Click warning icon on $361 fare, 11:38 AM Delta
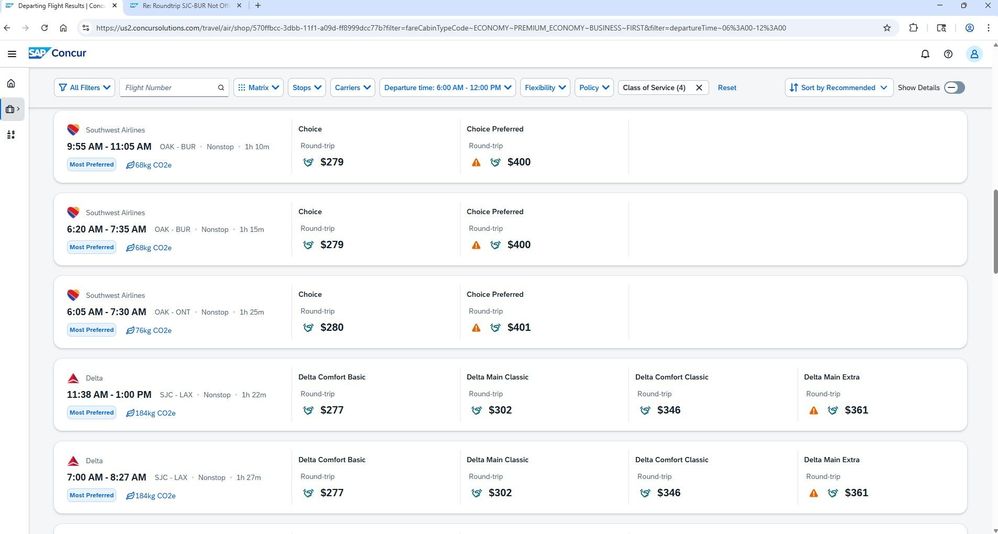 click(813, 411)
